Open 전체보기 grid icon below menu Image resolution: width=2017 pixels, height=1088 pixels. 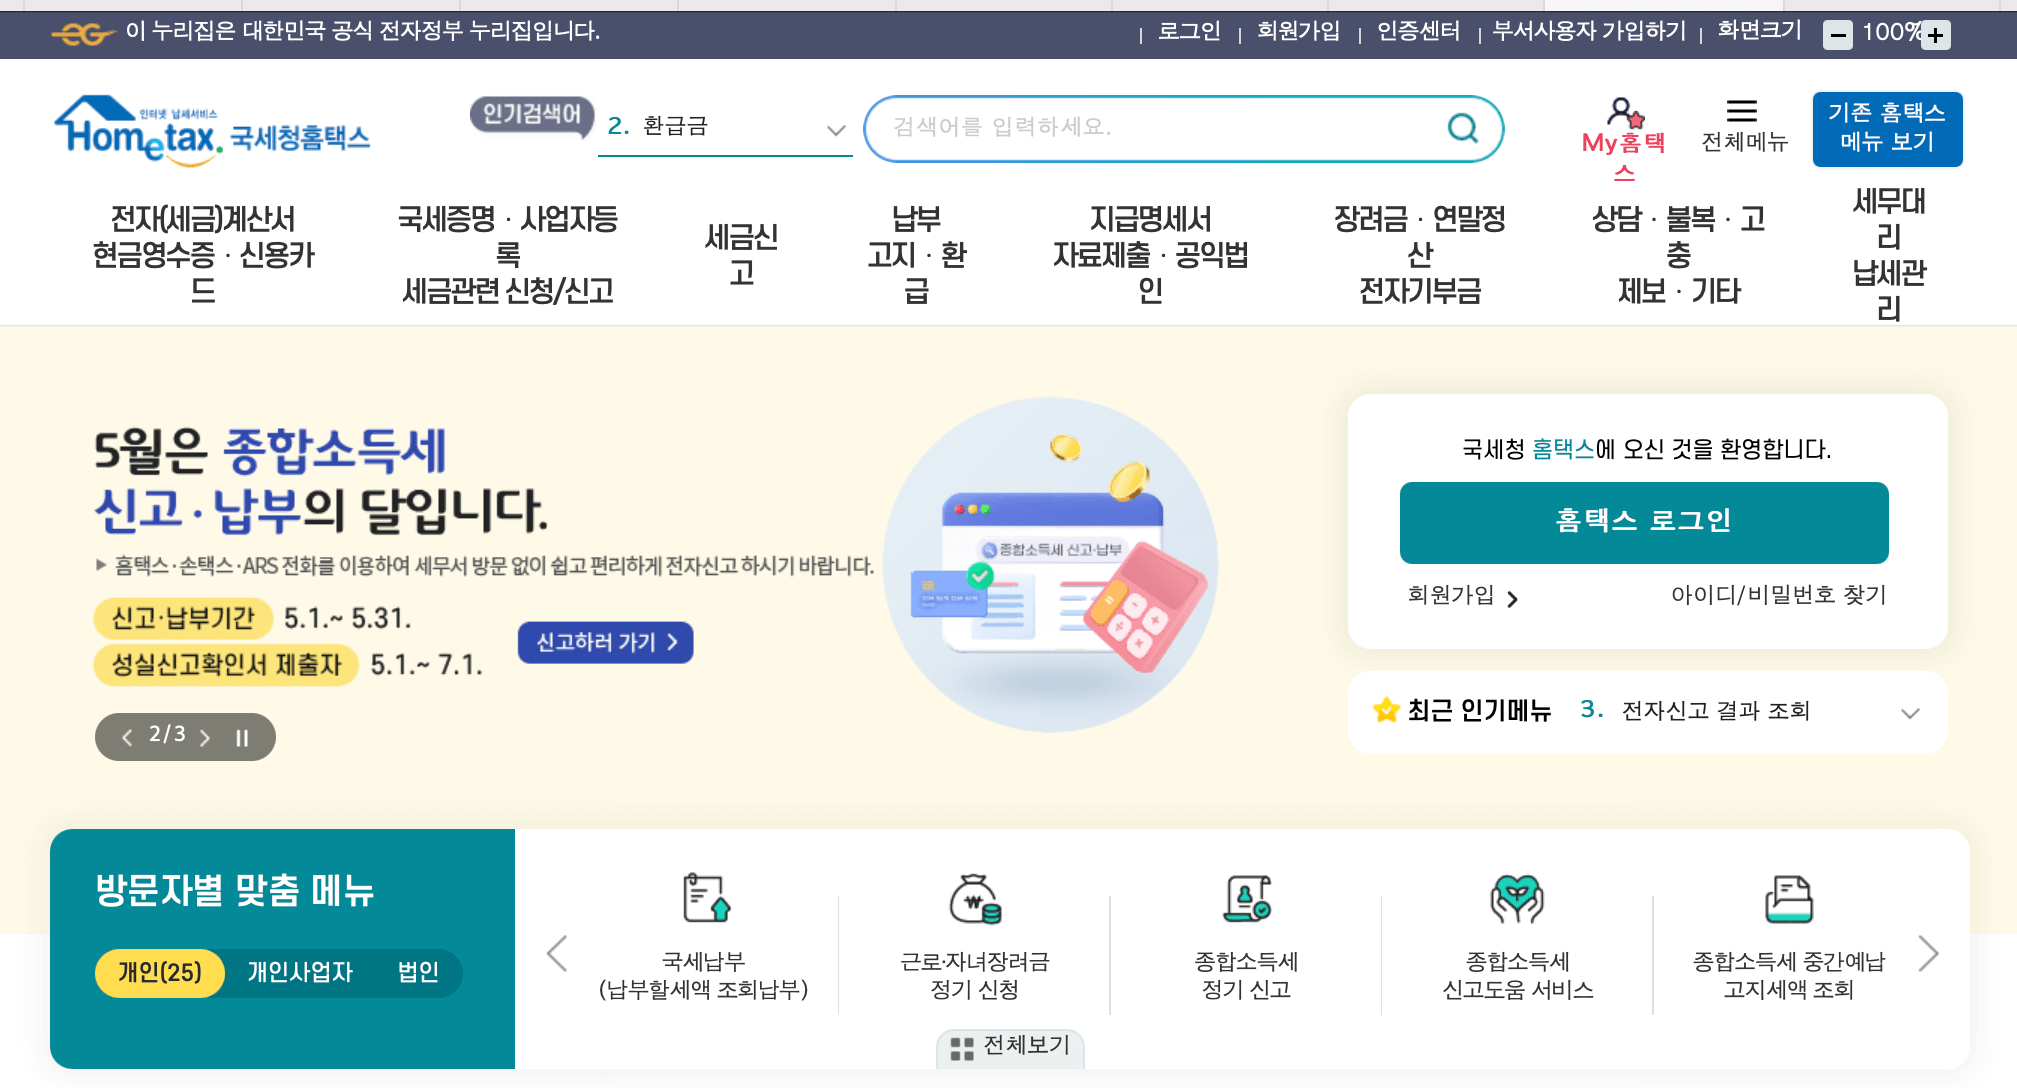click(963, 1049)
